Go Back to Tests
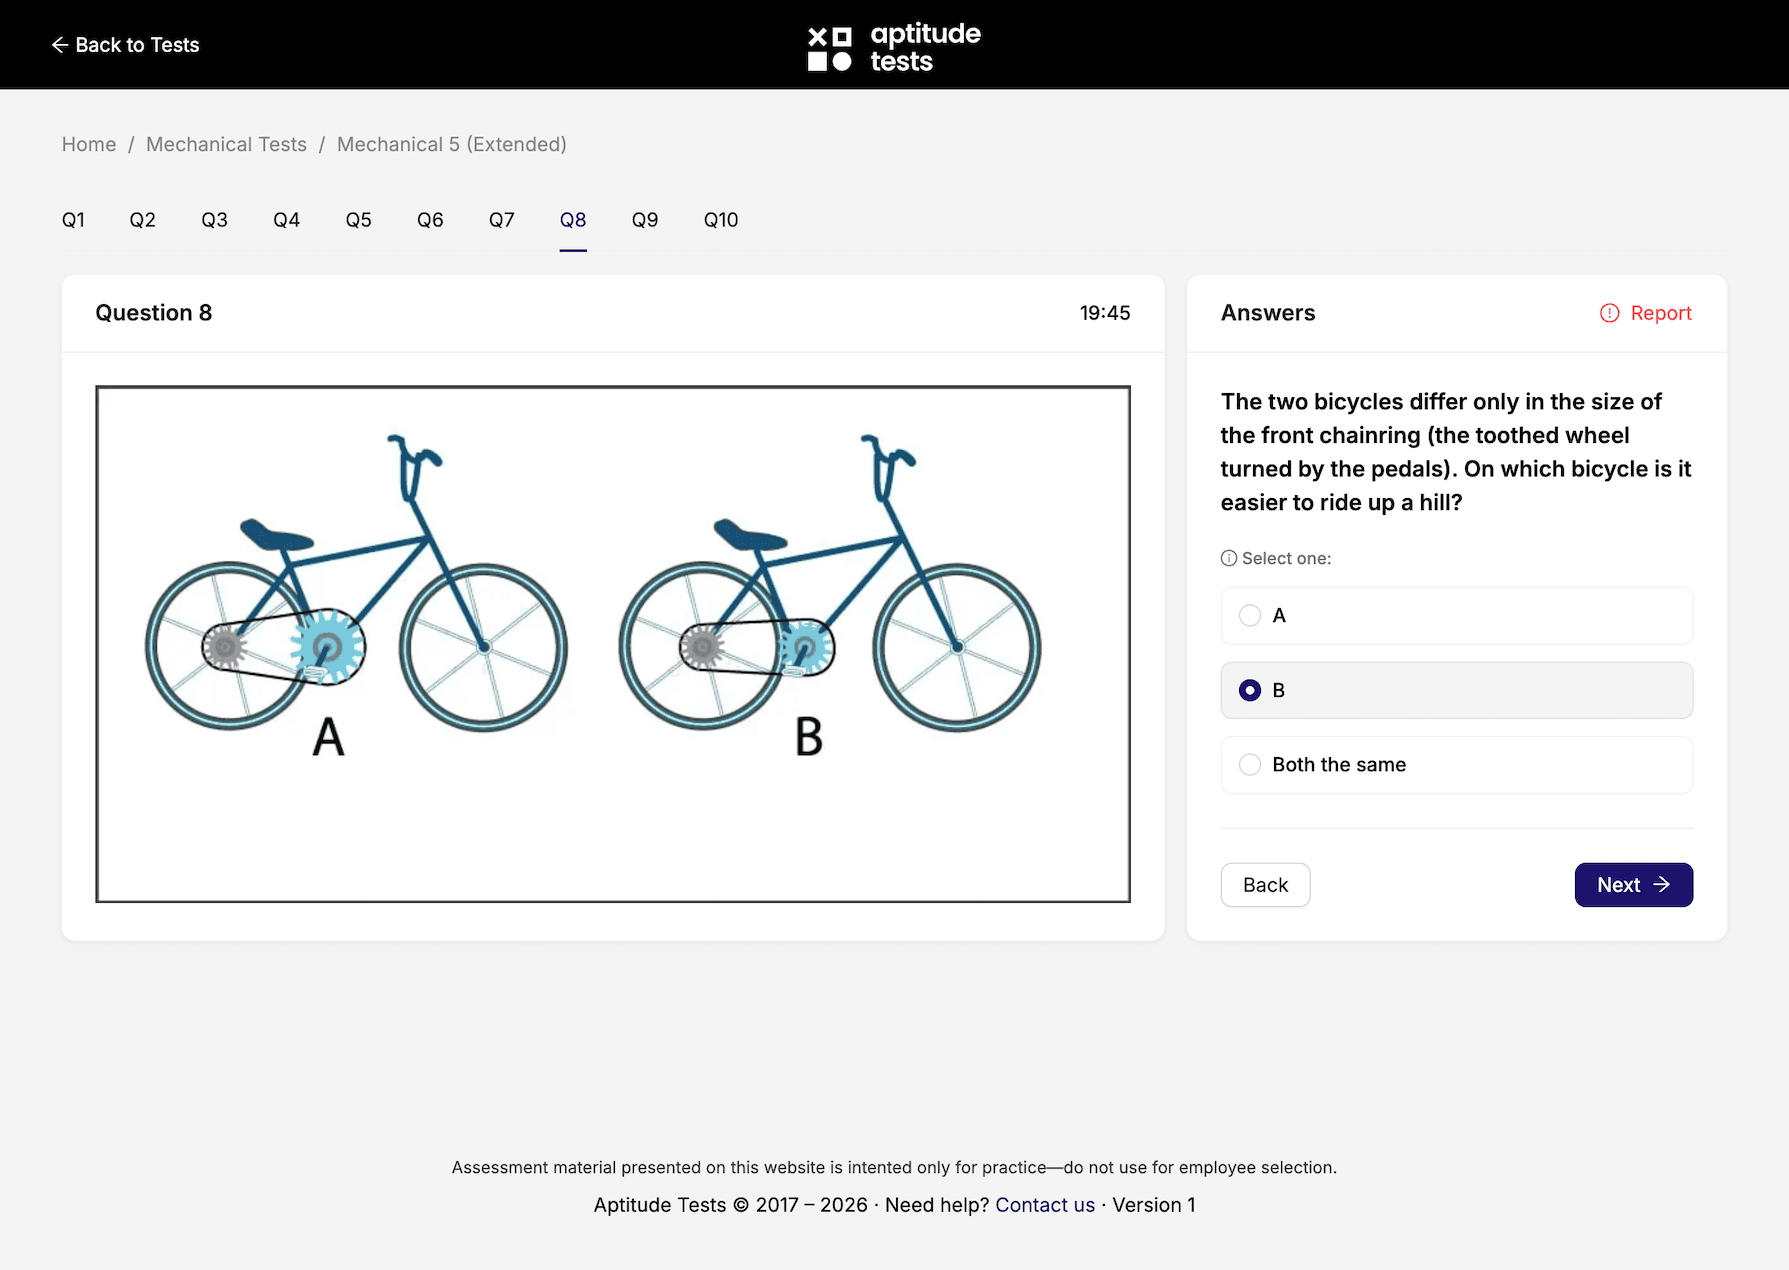This screenshot has width=1789, height=1270. pyautogui.click(x=125, y=45)
